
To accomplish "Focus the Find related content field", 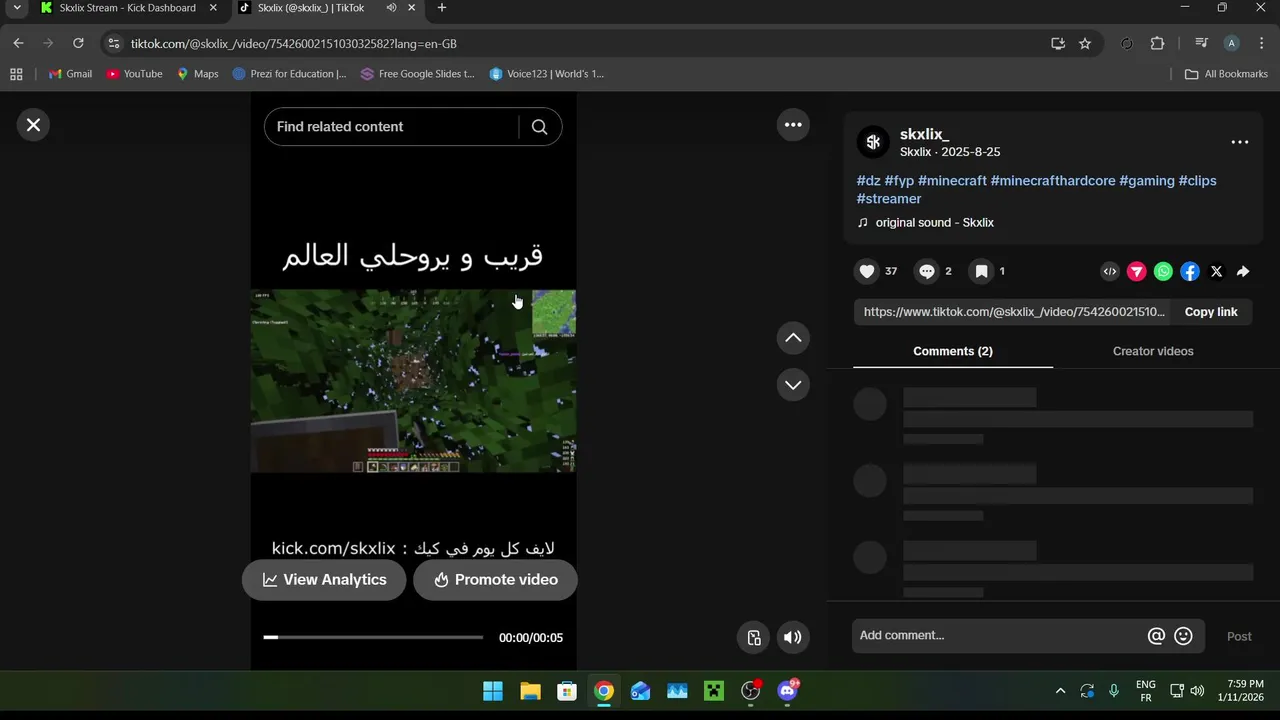I will coord(390,127).
